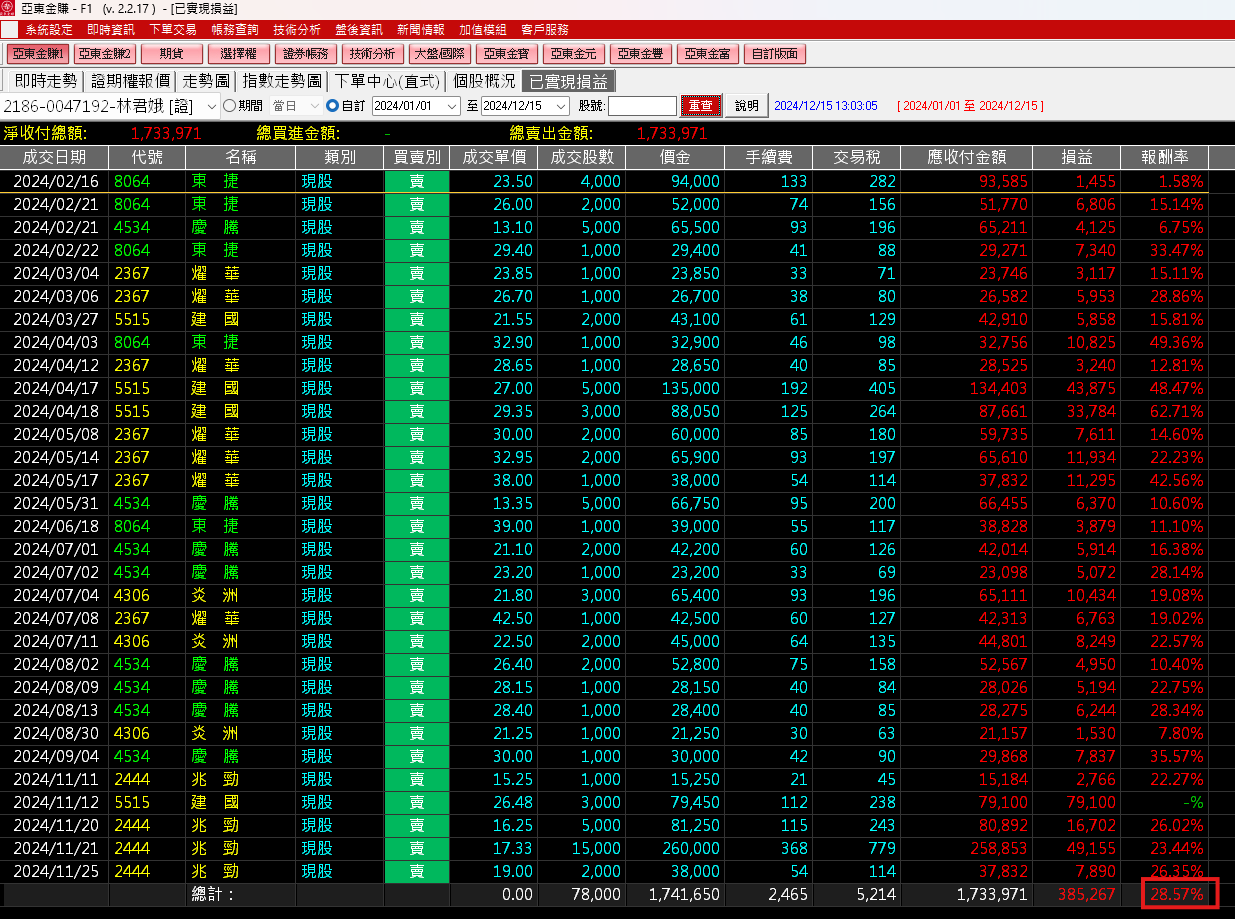Click the 股號 stock code input field
This screenshot has width=1235, height=919.
tap(642, 106)
